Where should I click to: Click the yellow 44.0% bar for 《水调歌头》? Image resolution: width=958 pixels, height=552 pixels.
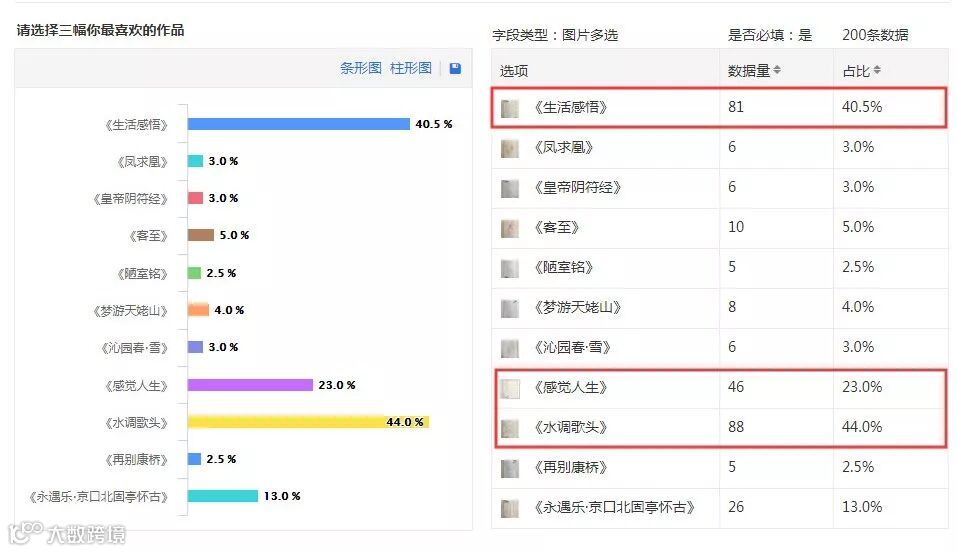click(309, 422)
